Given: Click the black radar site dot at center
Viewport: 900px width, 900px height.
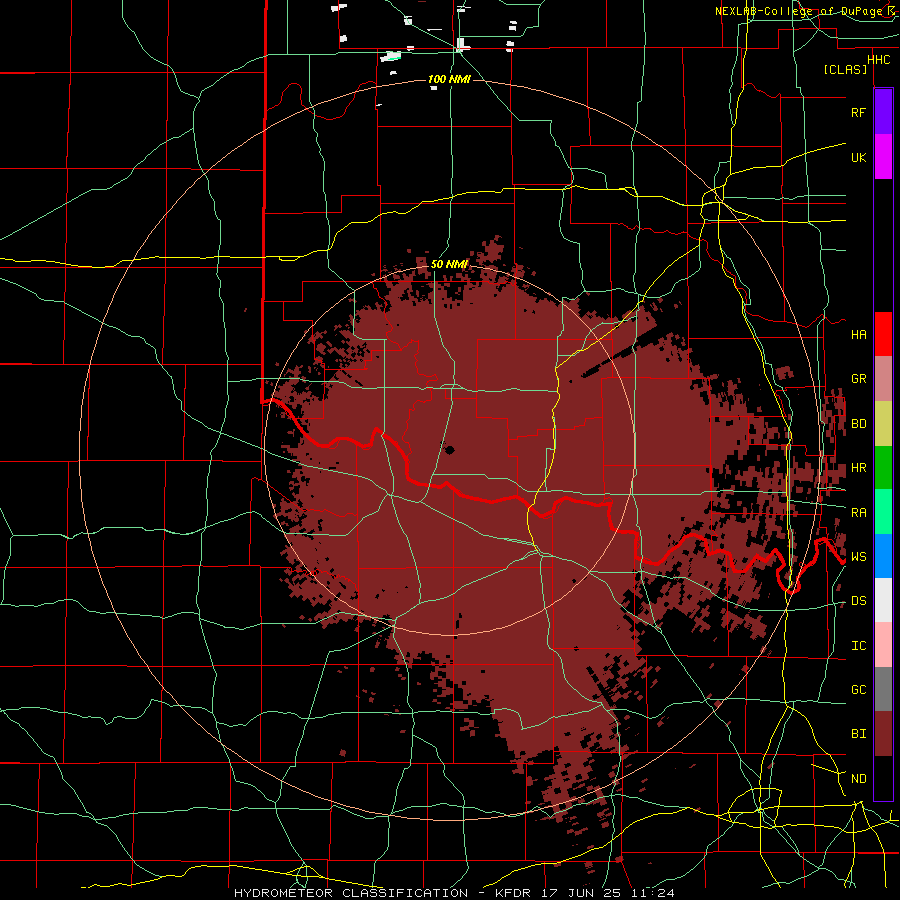Looking at the screenshot, I should tap(450, 450).
